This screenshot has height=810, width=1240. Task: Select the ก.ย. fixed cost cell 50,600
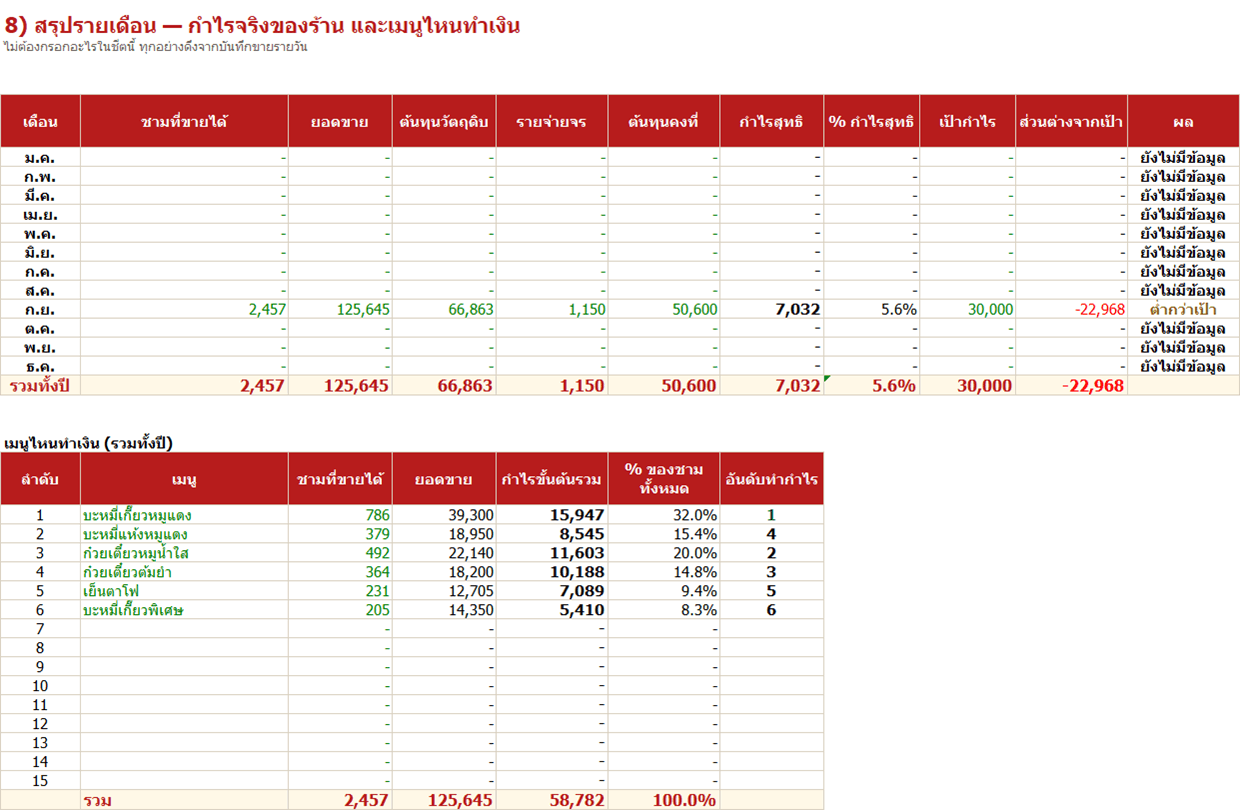[664, 310]
